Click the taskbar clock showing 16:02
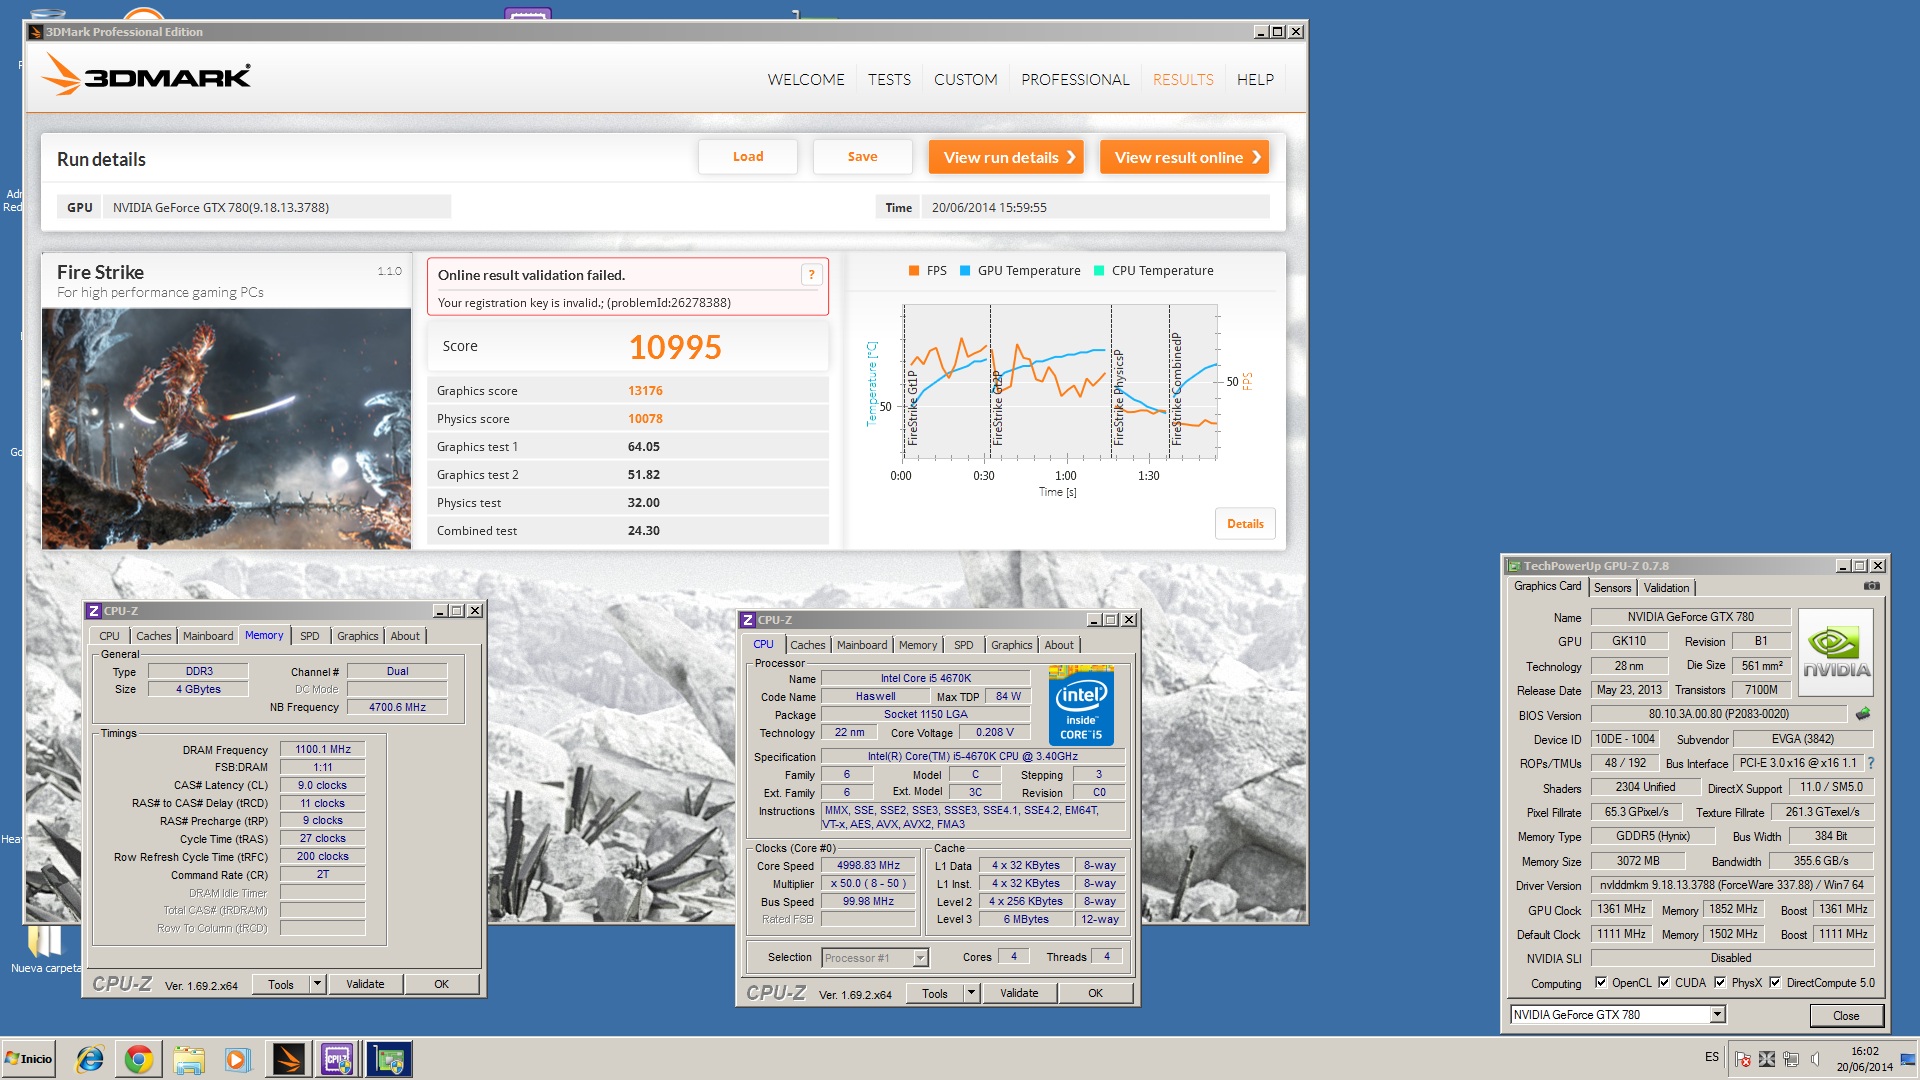The height and width of the screenshot is (1080, 1920). tap(1864, 1059)
